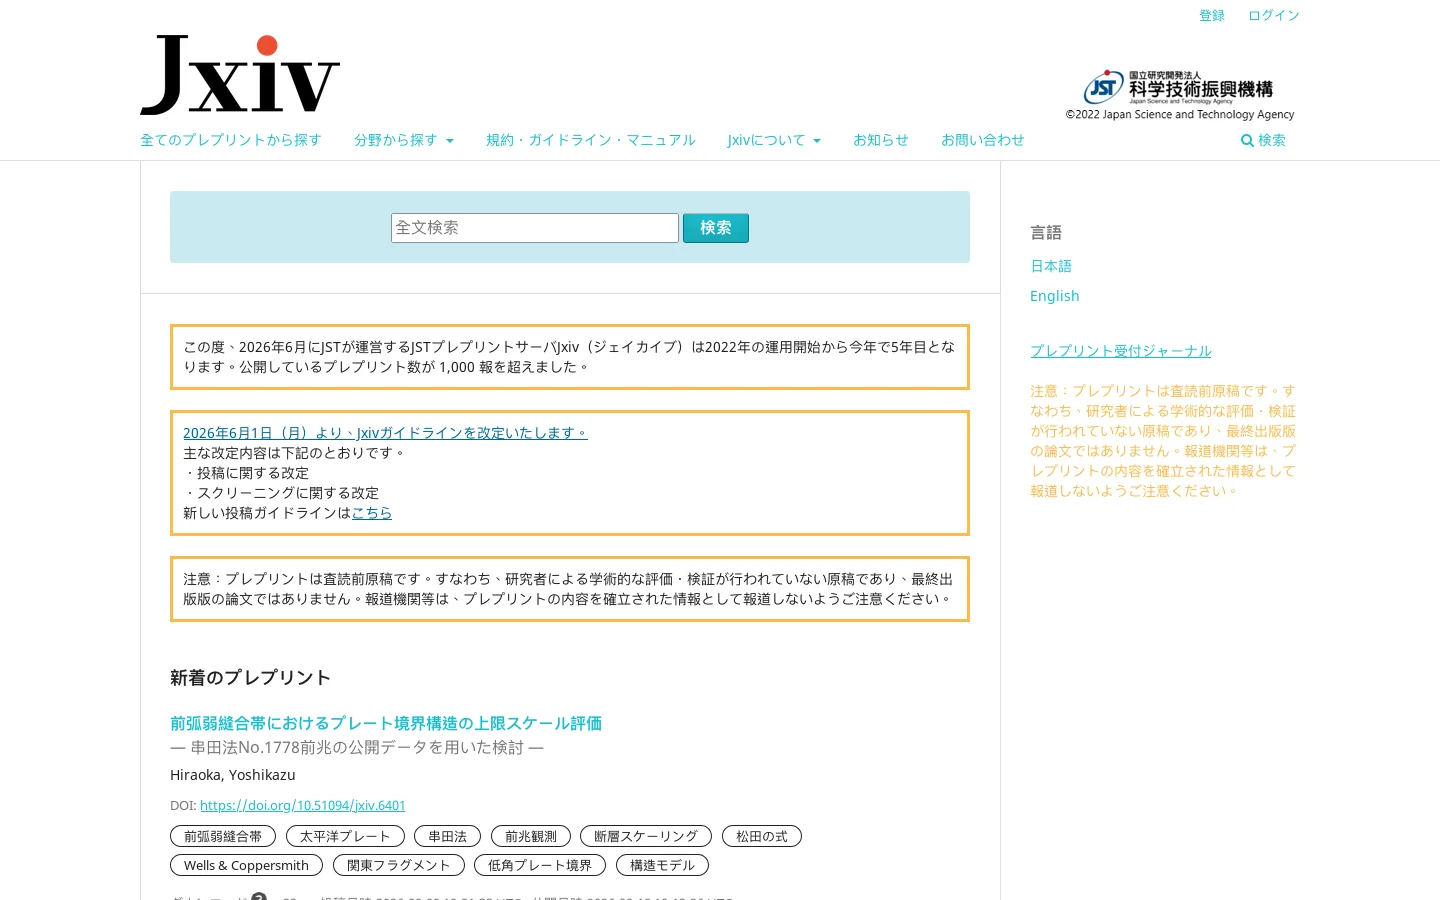Screen dimensions: 1440x900
Task: Switch language to English
Action: tap(1055, 296)
